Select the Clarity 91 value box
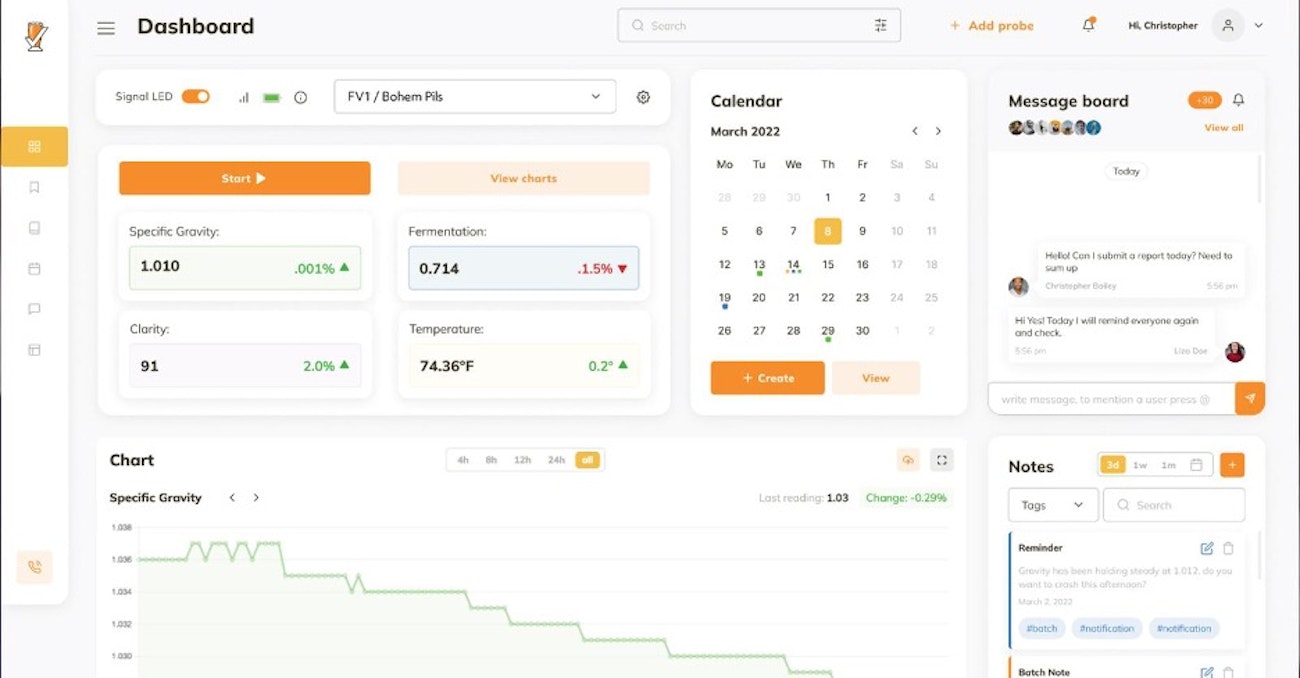The height and width of the screenshot is (678, 1300). click(245, 366)
